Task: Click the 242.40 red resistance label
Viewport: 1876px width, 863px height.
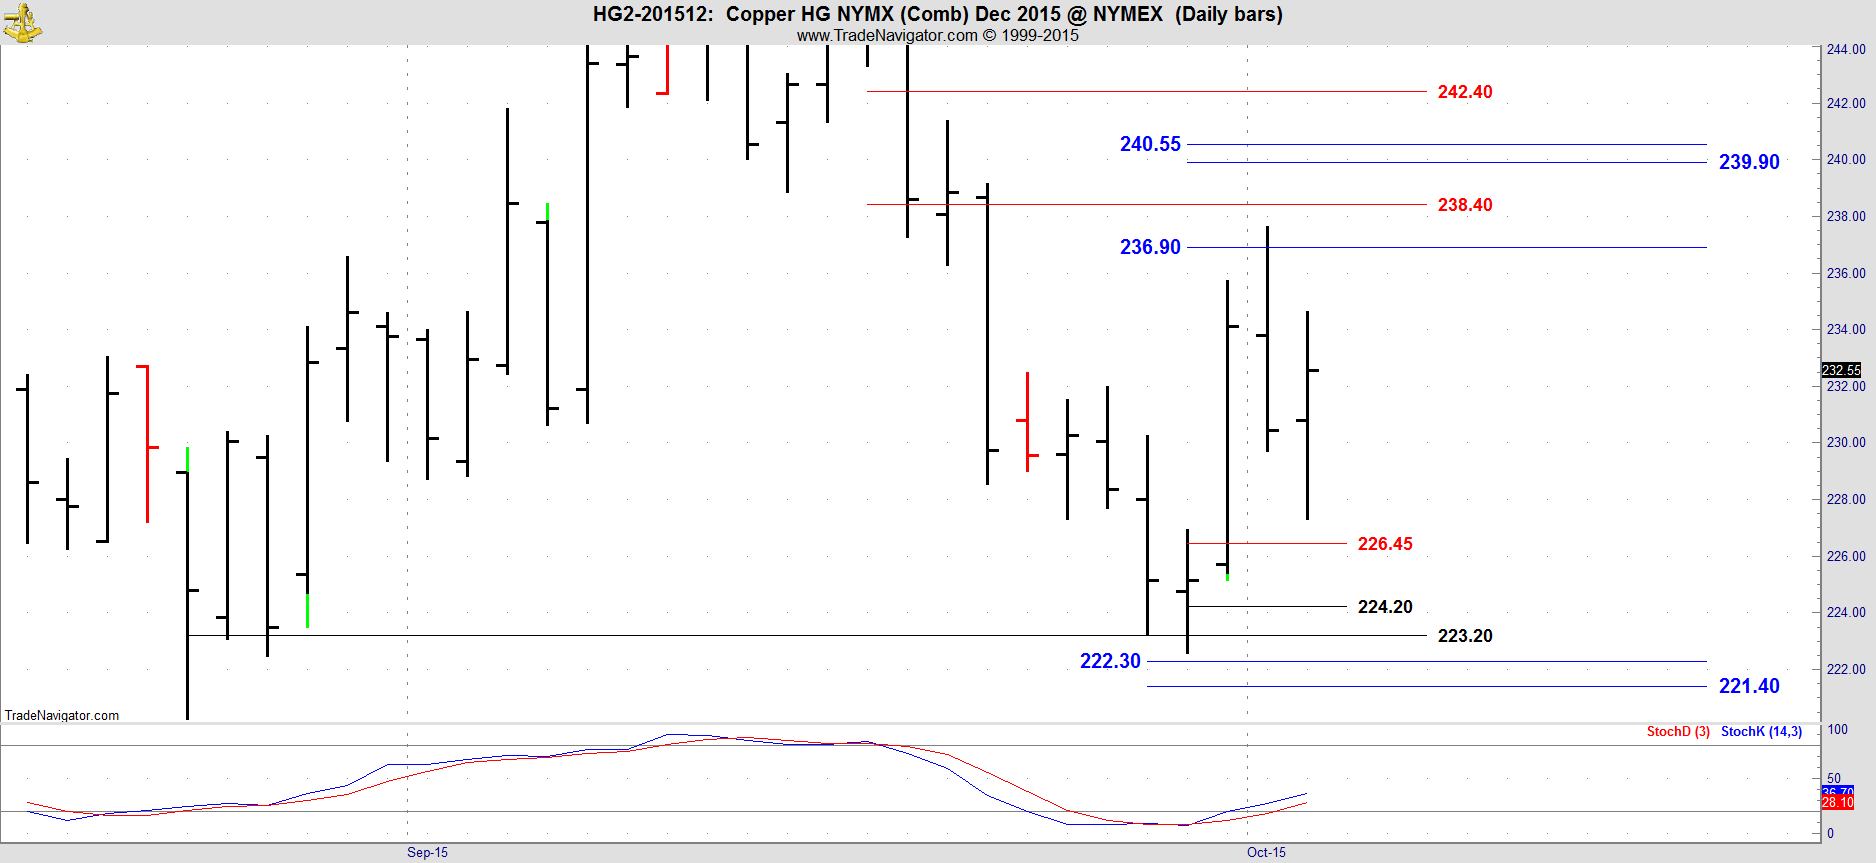Action: 1464,92
